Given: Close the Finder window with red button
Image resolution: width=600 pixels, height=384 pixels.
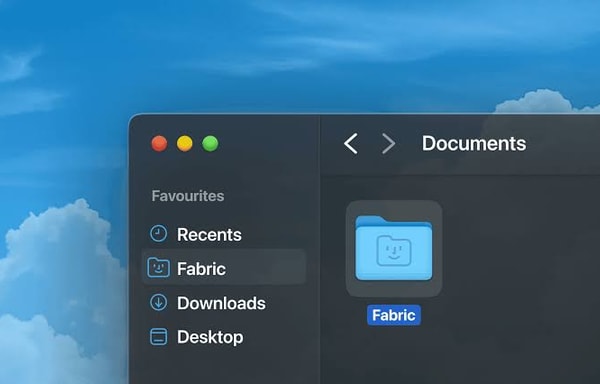Looking at the screenshot, I should point(159,144).
